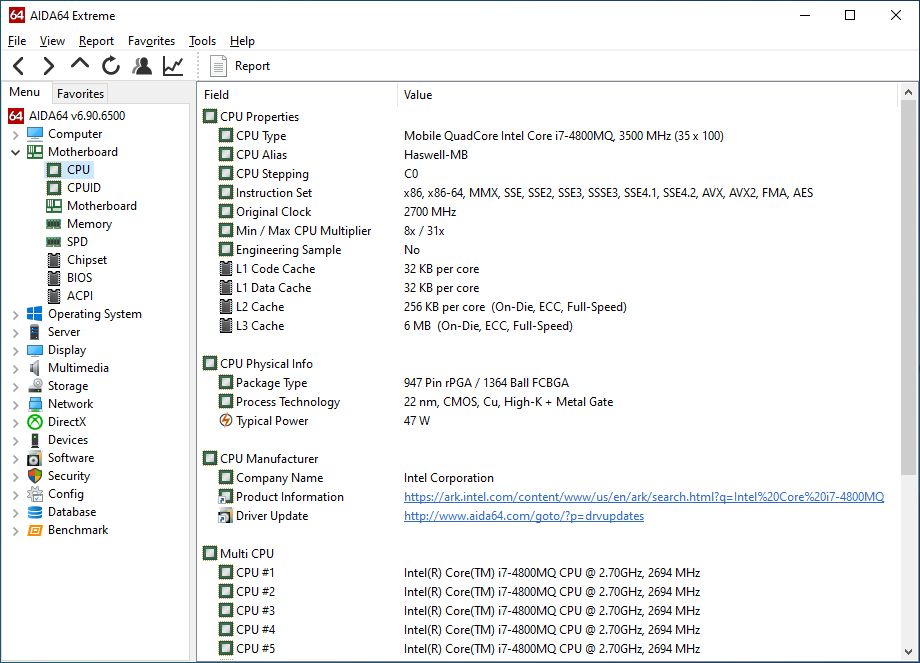Click the Server tower icon
Viewport: 920px width, 663px height.
(35, 332)
